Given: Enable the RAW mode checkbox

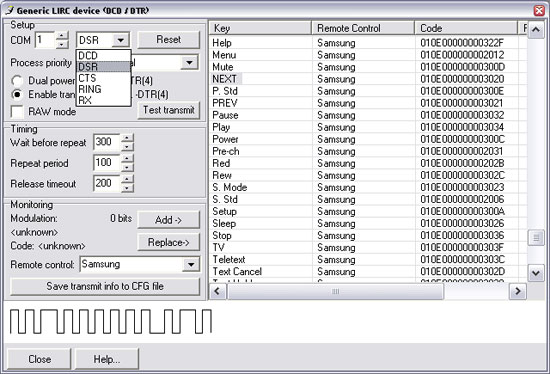Looking at the screenshot, I should tap(17, 112).
